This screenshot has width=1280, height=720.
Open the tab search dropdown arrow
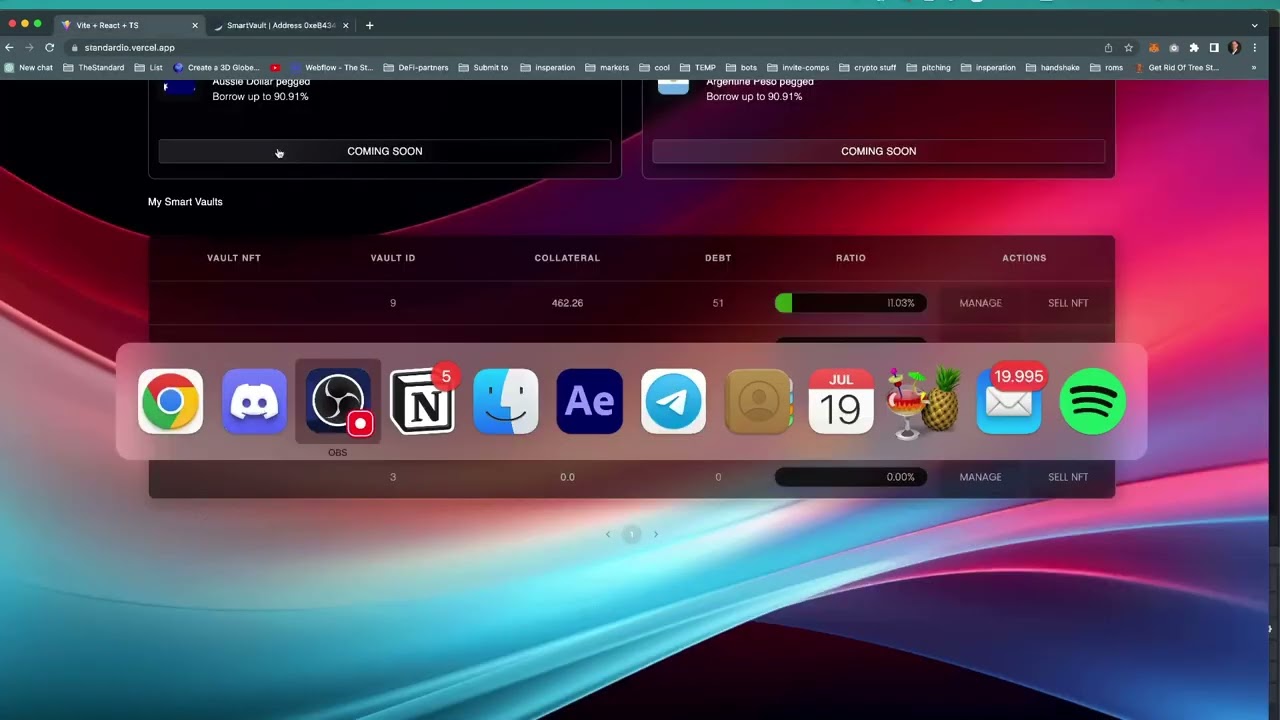pyautogui.click(x=1255, y=25)
